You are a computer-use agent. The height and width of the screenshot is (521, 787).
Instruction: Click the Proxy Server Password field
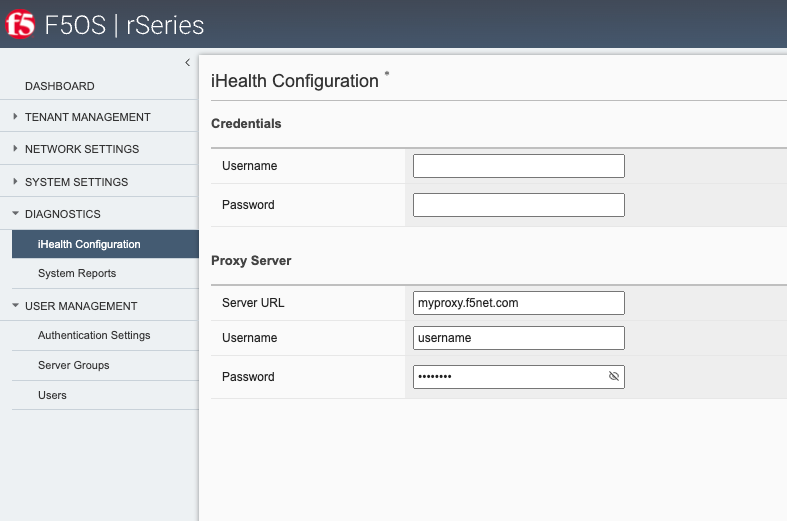coord(509,377)
